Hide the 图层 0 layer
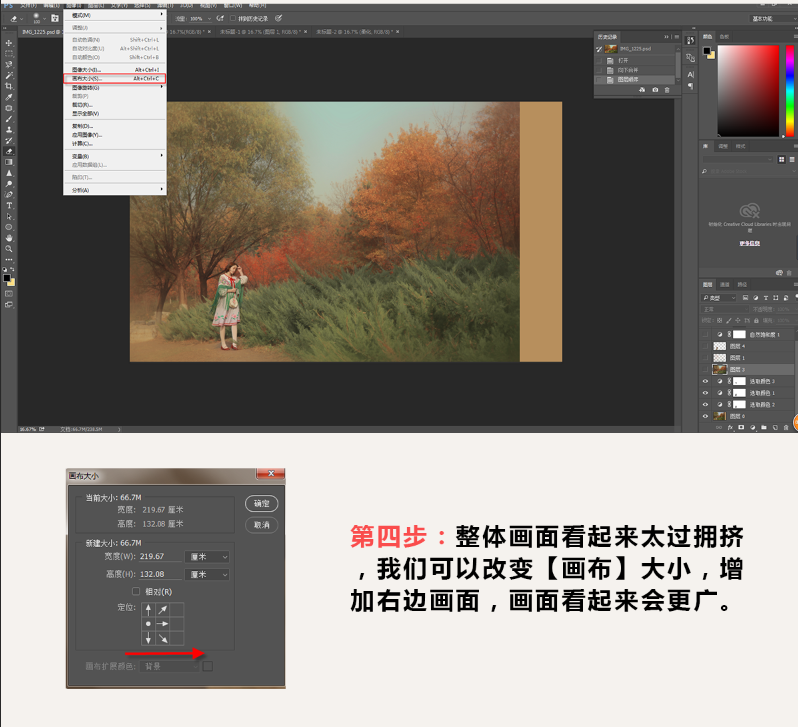798x727 pixels. (705, 416)
